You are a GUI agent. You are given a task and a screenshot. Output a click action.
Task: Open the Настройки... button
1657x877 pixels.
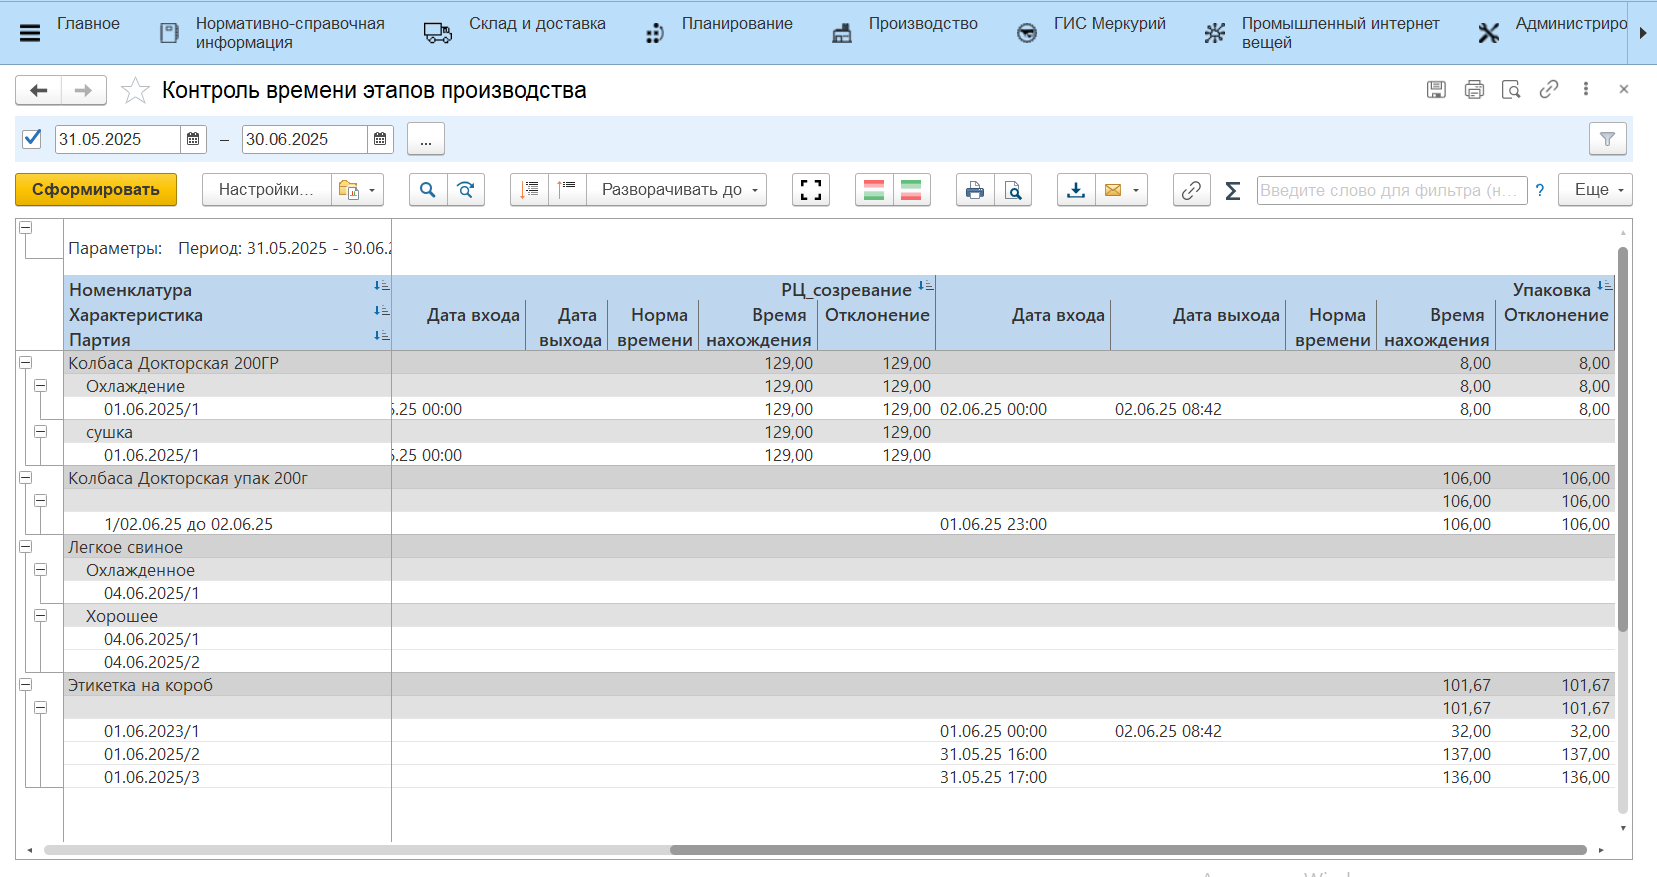pos(266,190)
